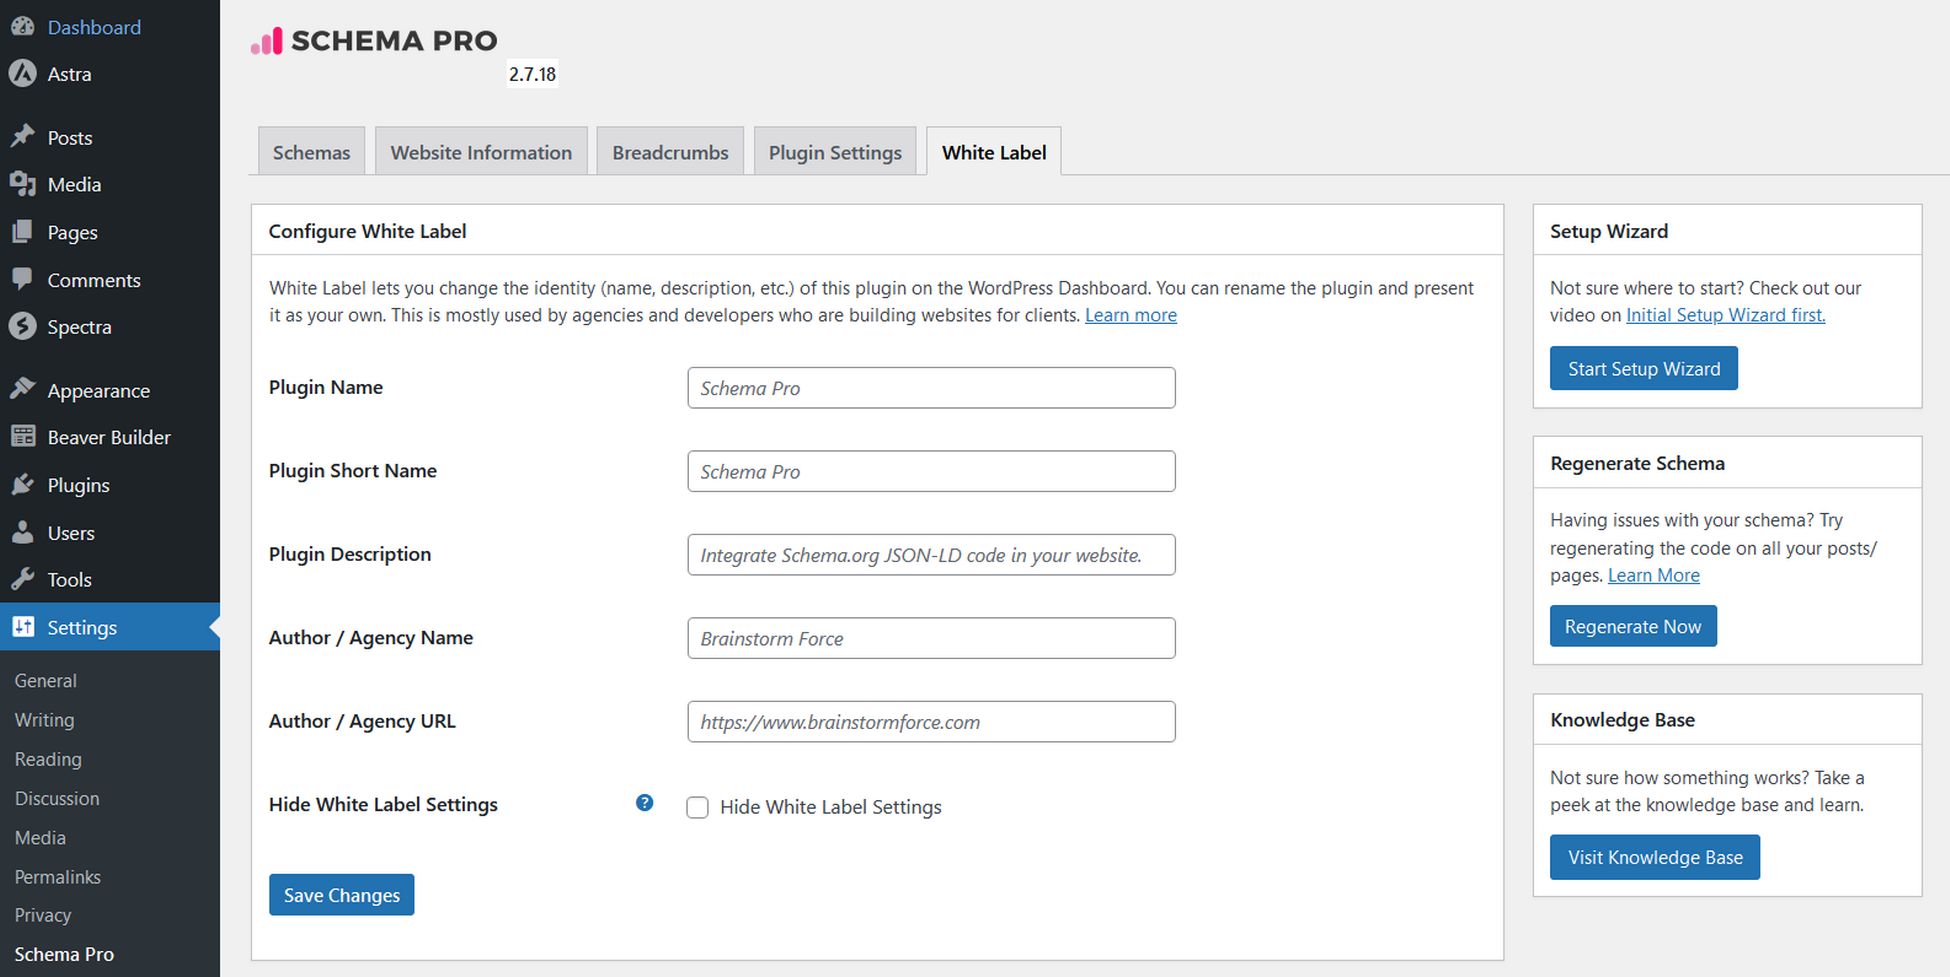
Task: Click the Plugins plug icon
Action: point(22,485)
